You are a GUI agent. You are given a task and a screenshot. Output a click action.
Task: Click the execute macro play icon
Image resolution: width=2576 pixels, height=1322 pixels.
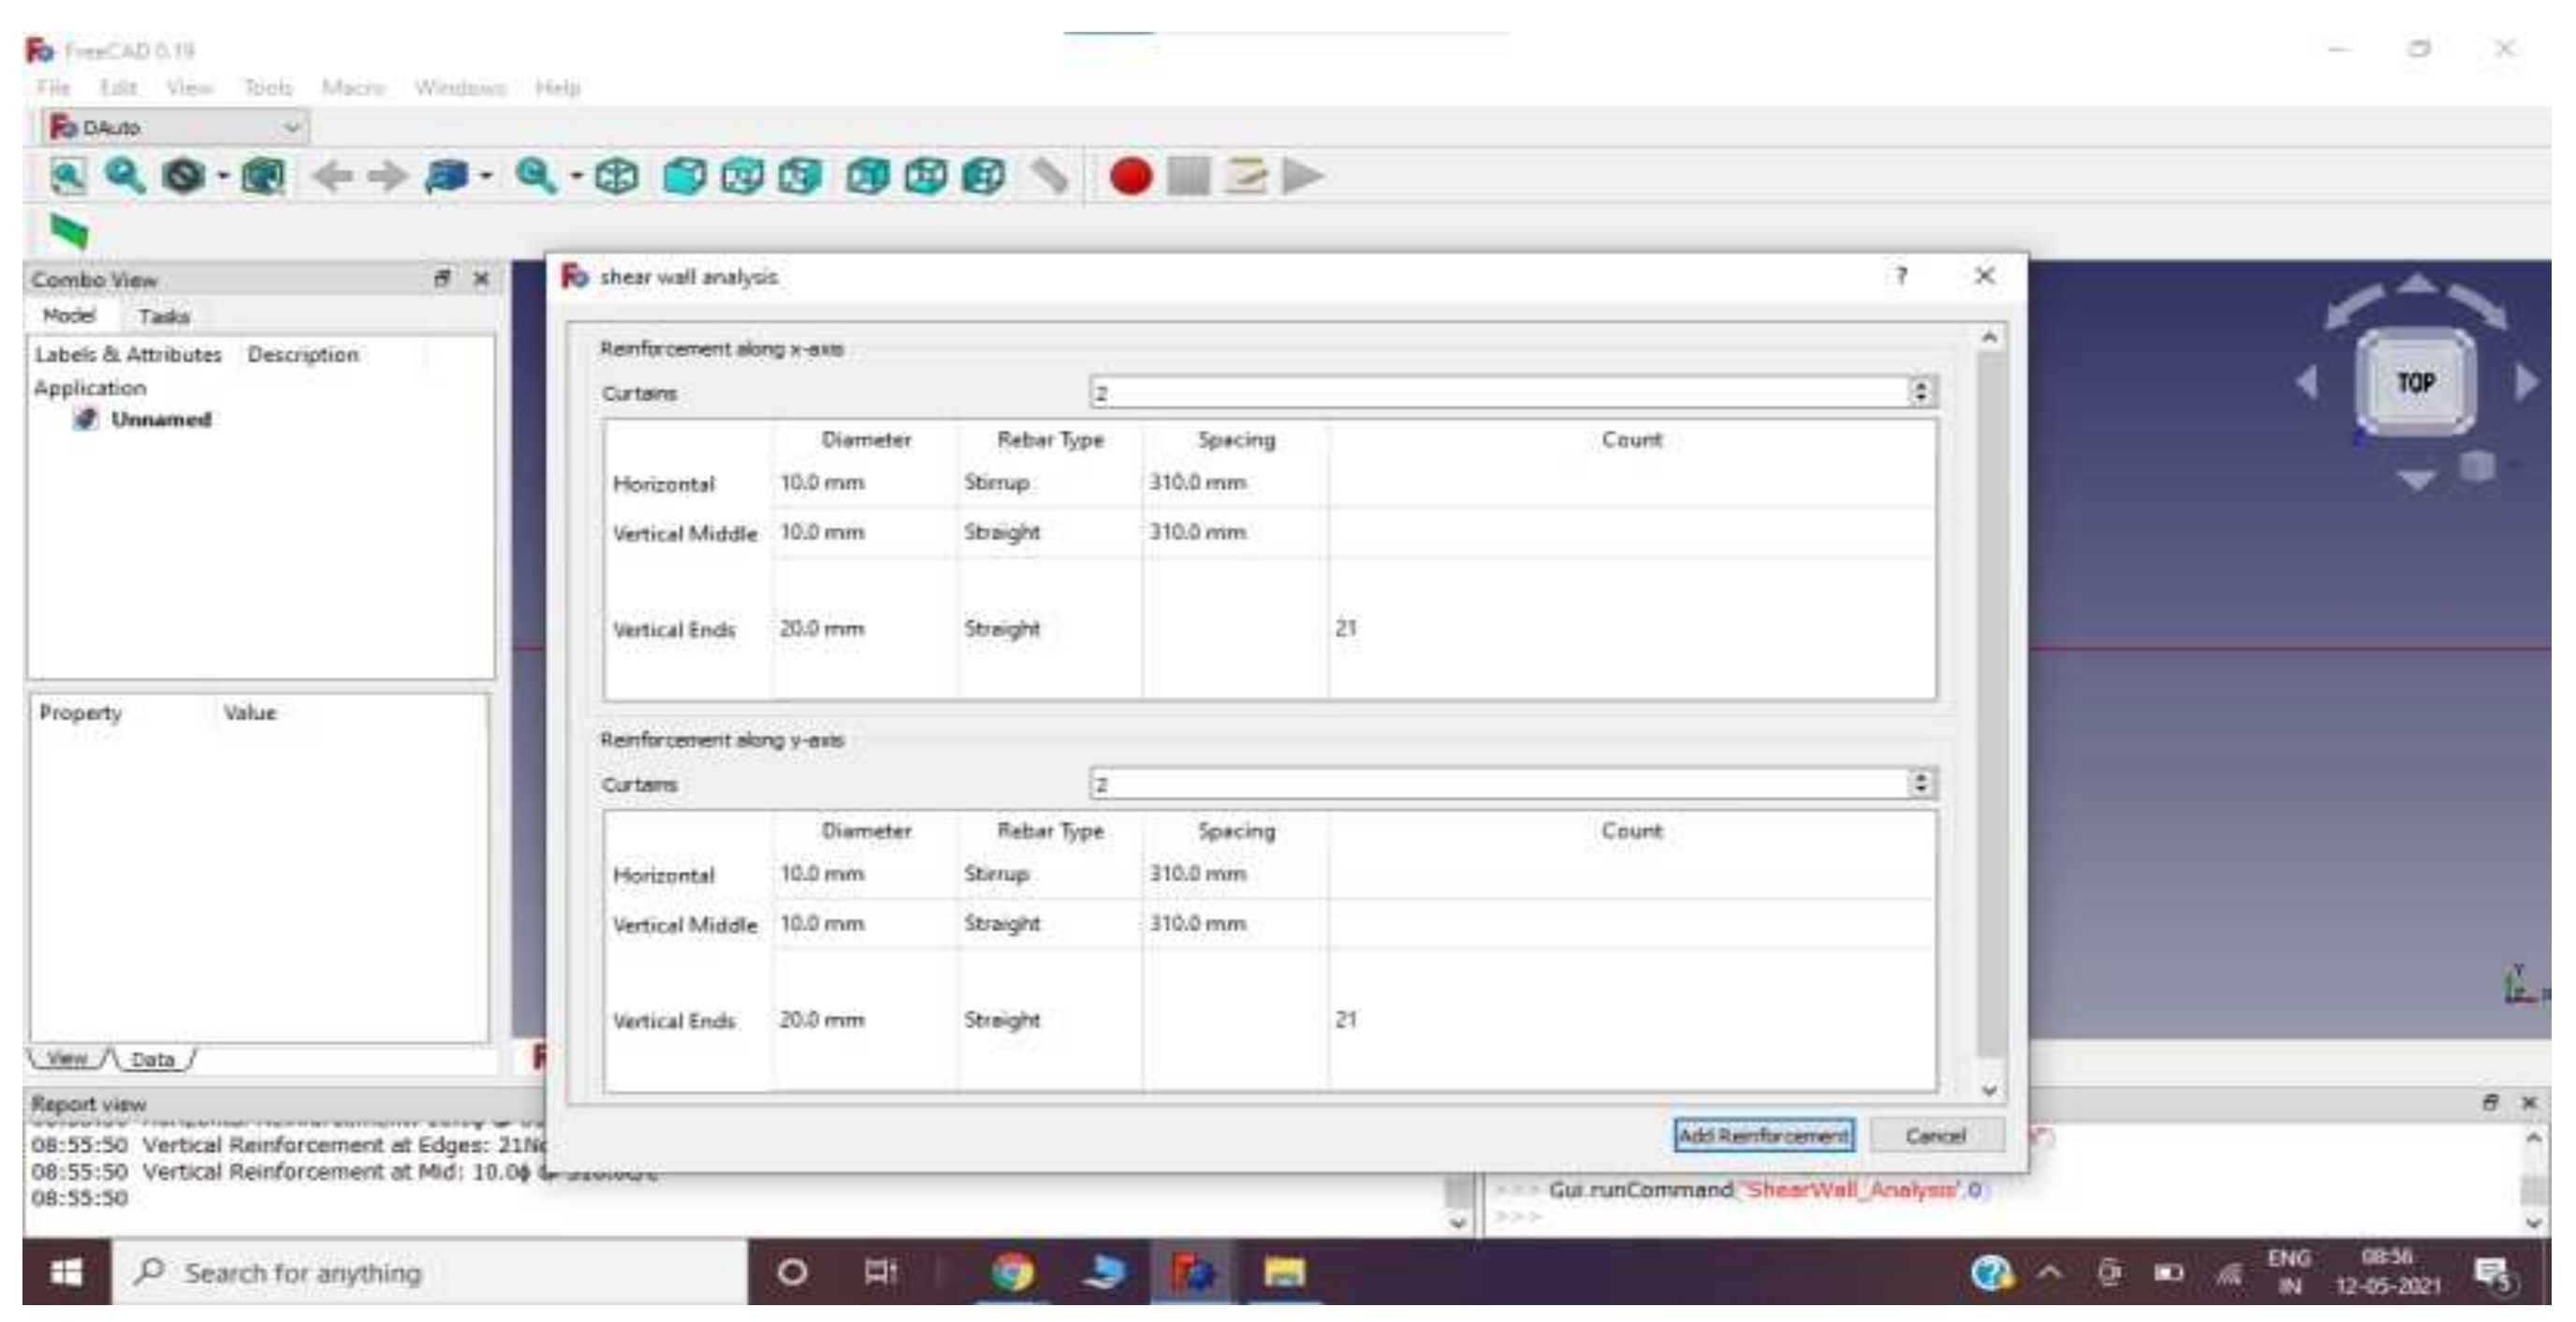1302,176
